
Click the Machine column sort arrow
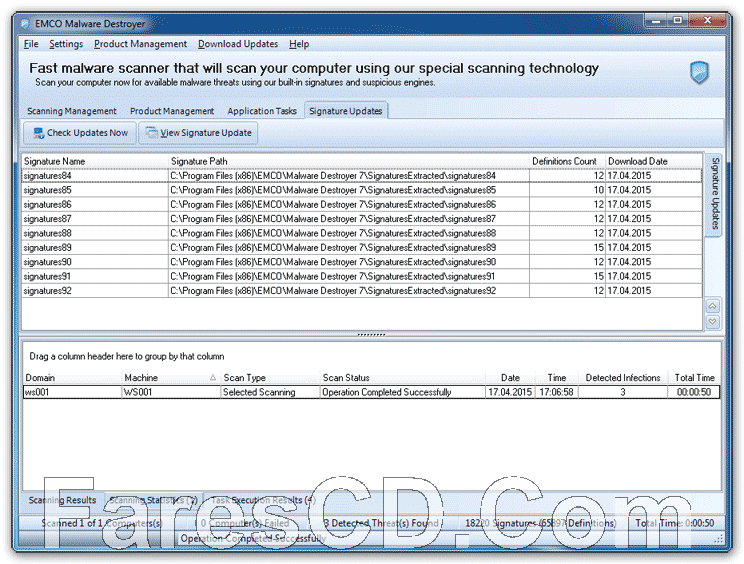pyautogui.click(x=213, y=378)
